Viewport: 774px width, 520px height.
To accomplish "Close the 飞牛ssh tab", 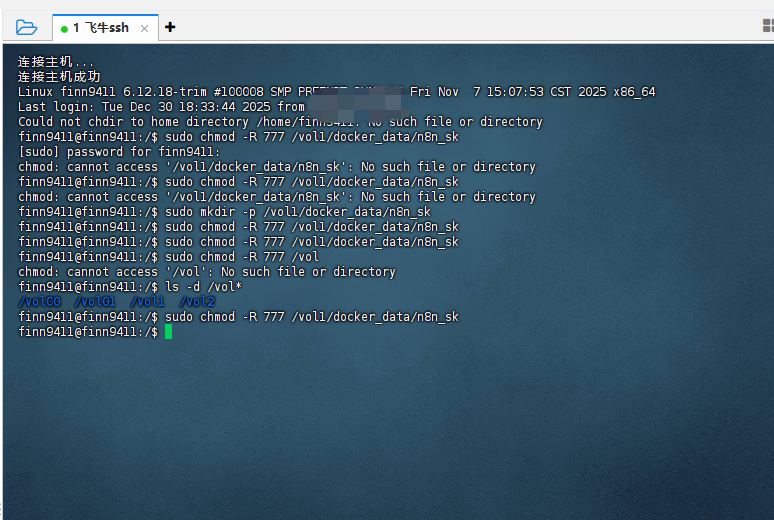I will (144, 29).
